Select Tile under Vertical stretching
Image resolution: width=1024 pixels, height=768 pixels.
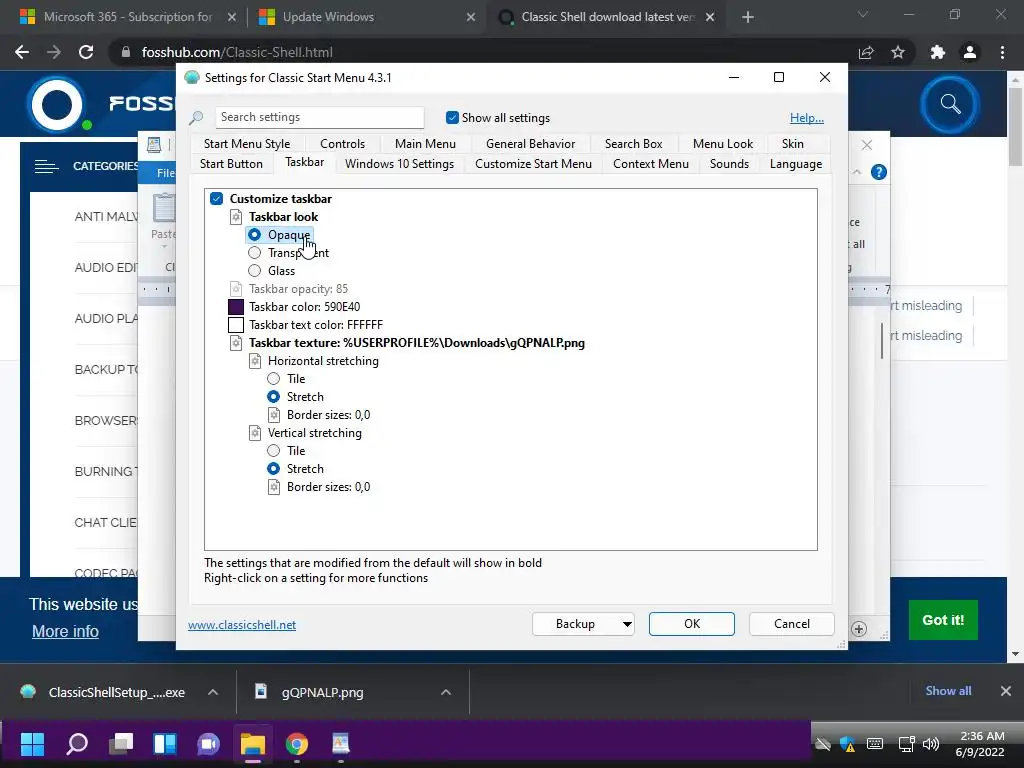(274, 451)
